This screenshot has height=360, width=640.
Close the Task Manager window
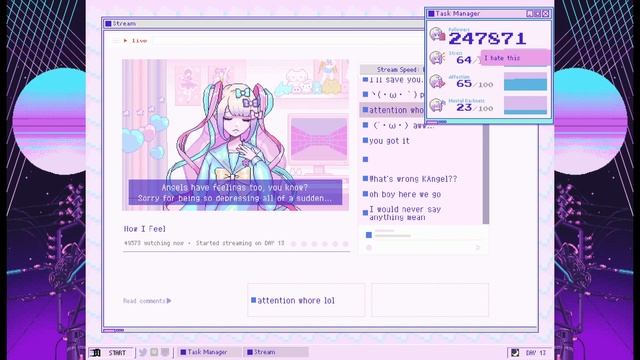pos(545,13)
